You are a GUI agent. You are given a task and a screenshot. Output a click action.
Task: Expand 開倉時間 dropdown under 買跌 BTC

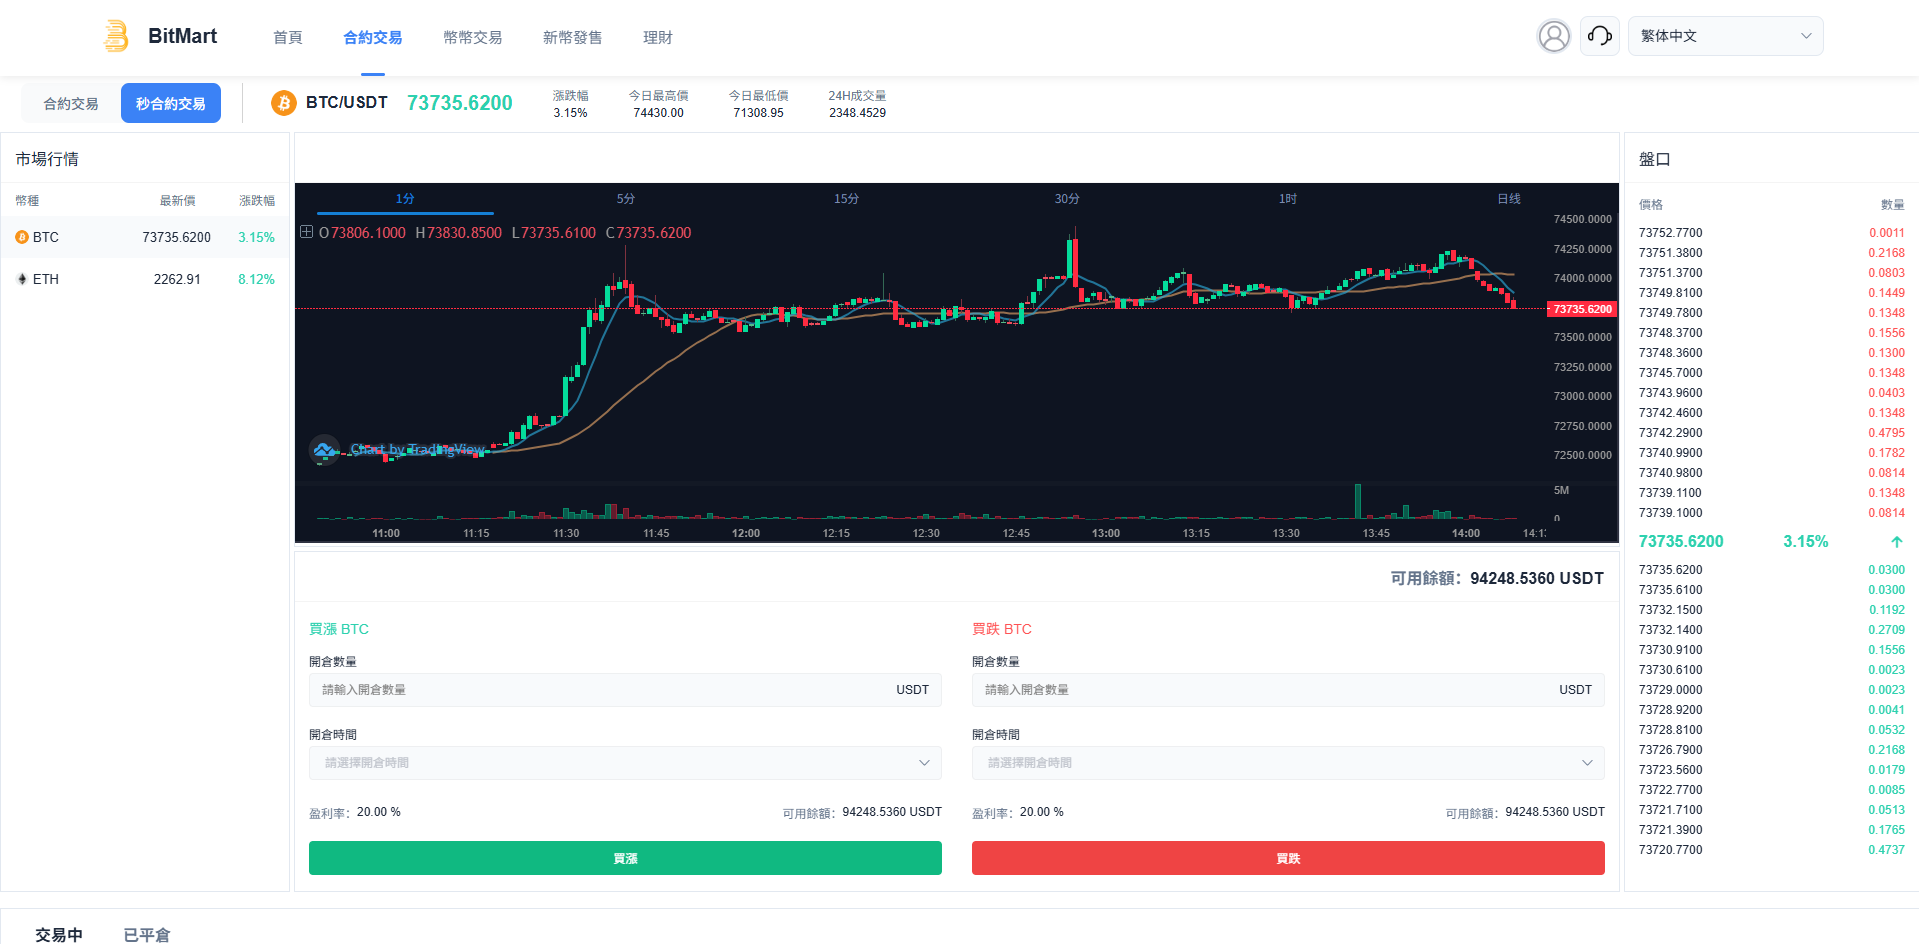tap(1288, 763)
